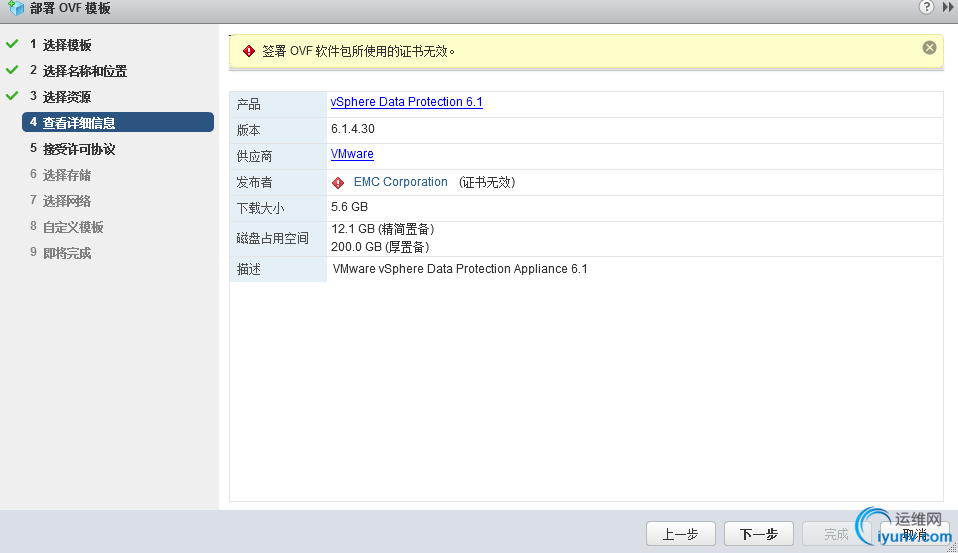The width and height of the screenshot is (958, 553).
Task: Dismiss the certificate warning banner
Action: 929,48
